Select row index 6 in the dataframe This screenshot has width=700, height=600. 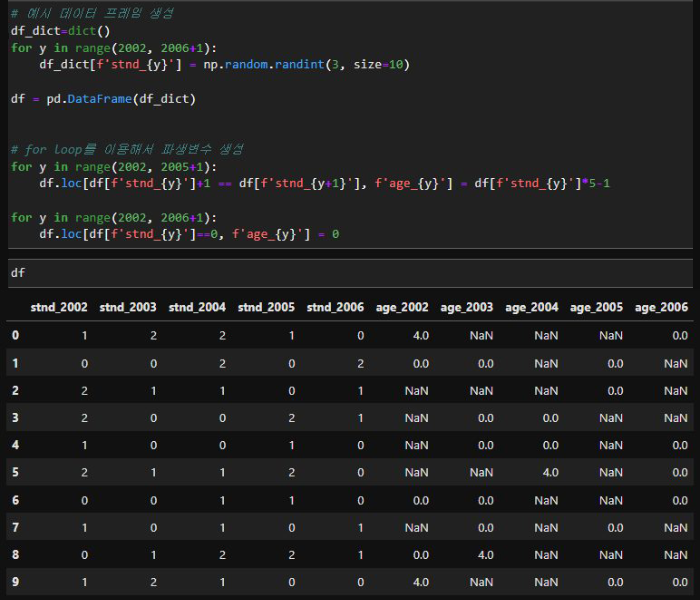tap(15, 500)
